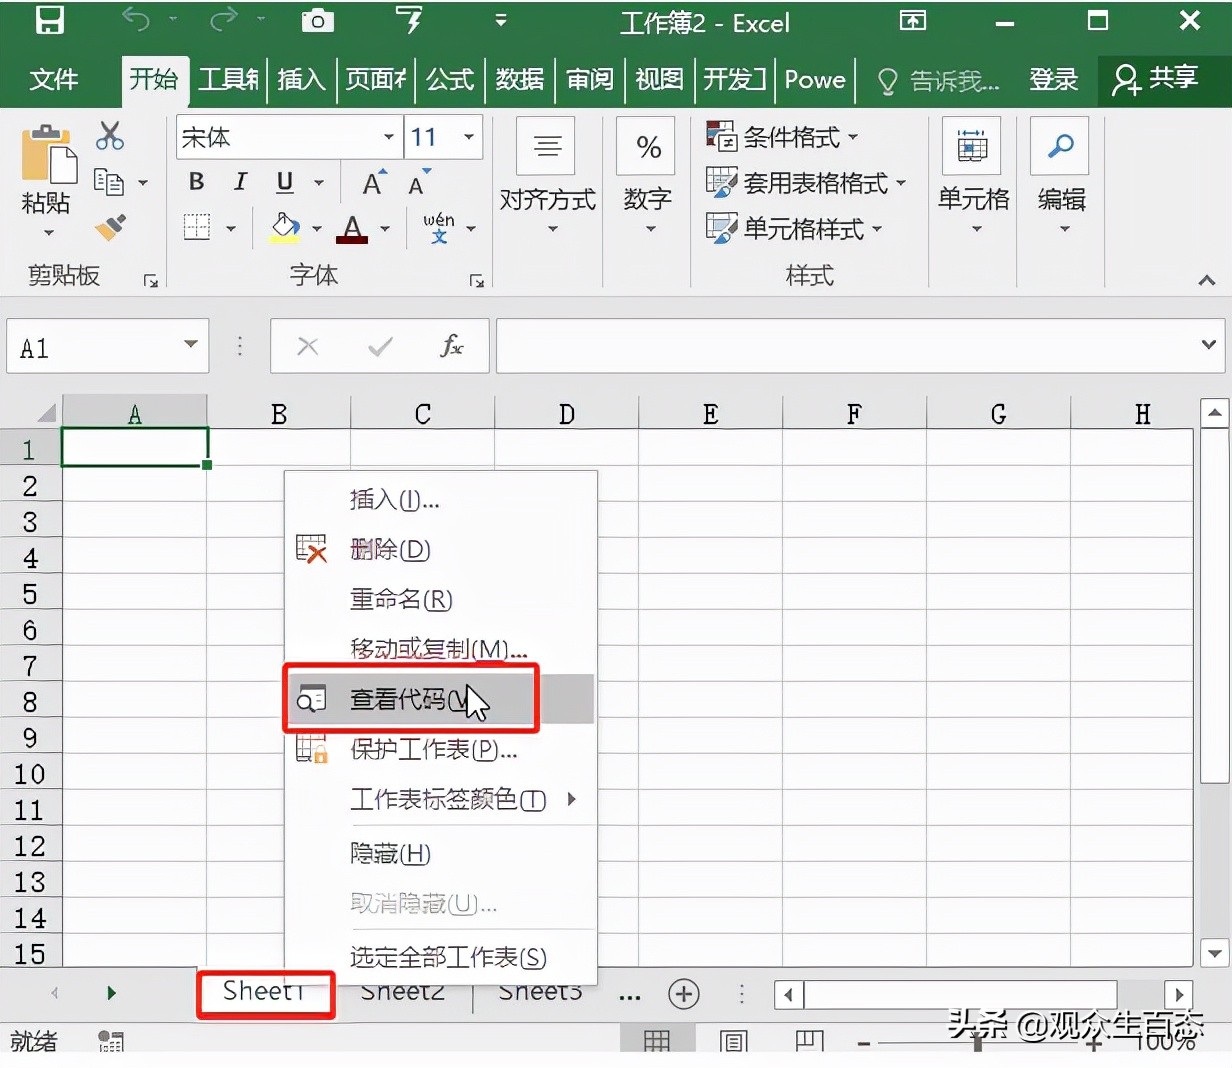Viewport: 1232px width, 1068px height.
Task: Open the font name dropdown
Action: coord(388,137)
